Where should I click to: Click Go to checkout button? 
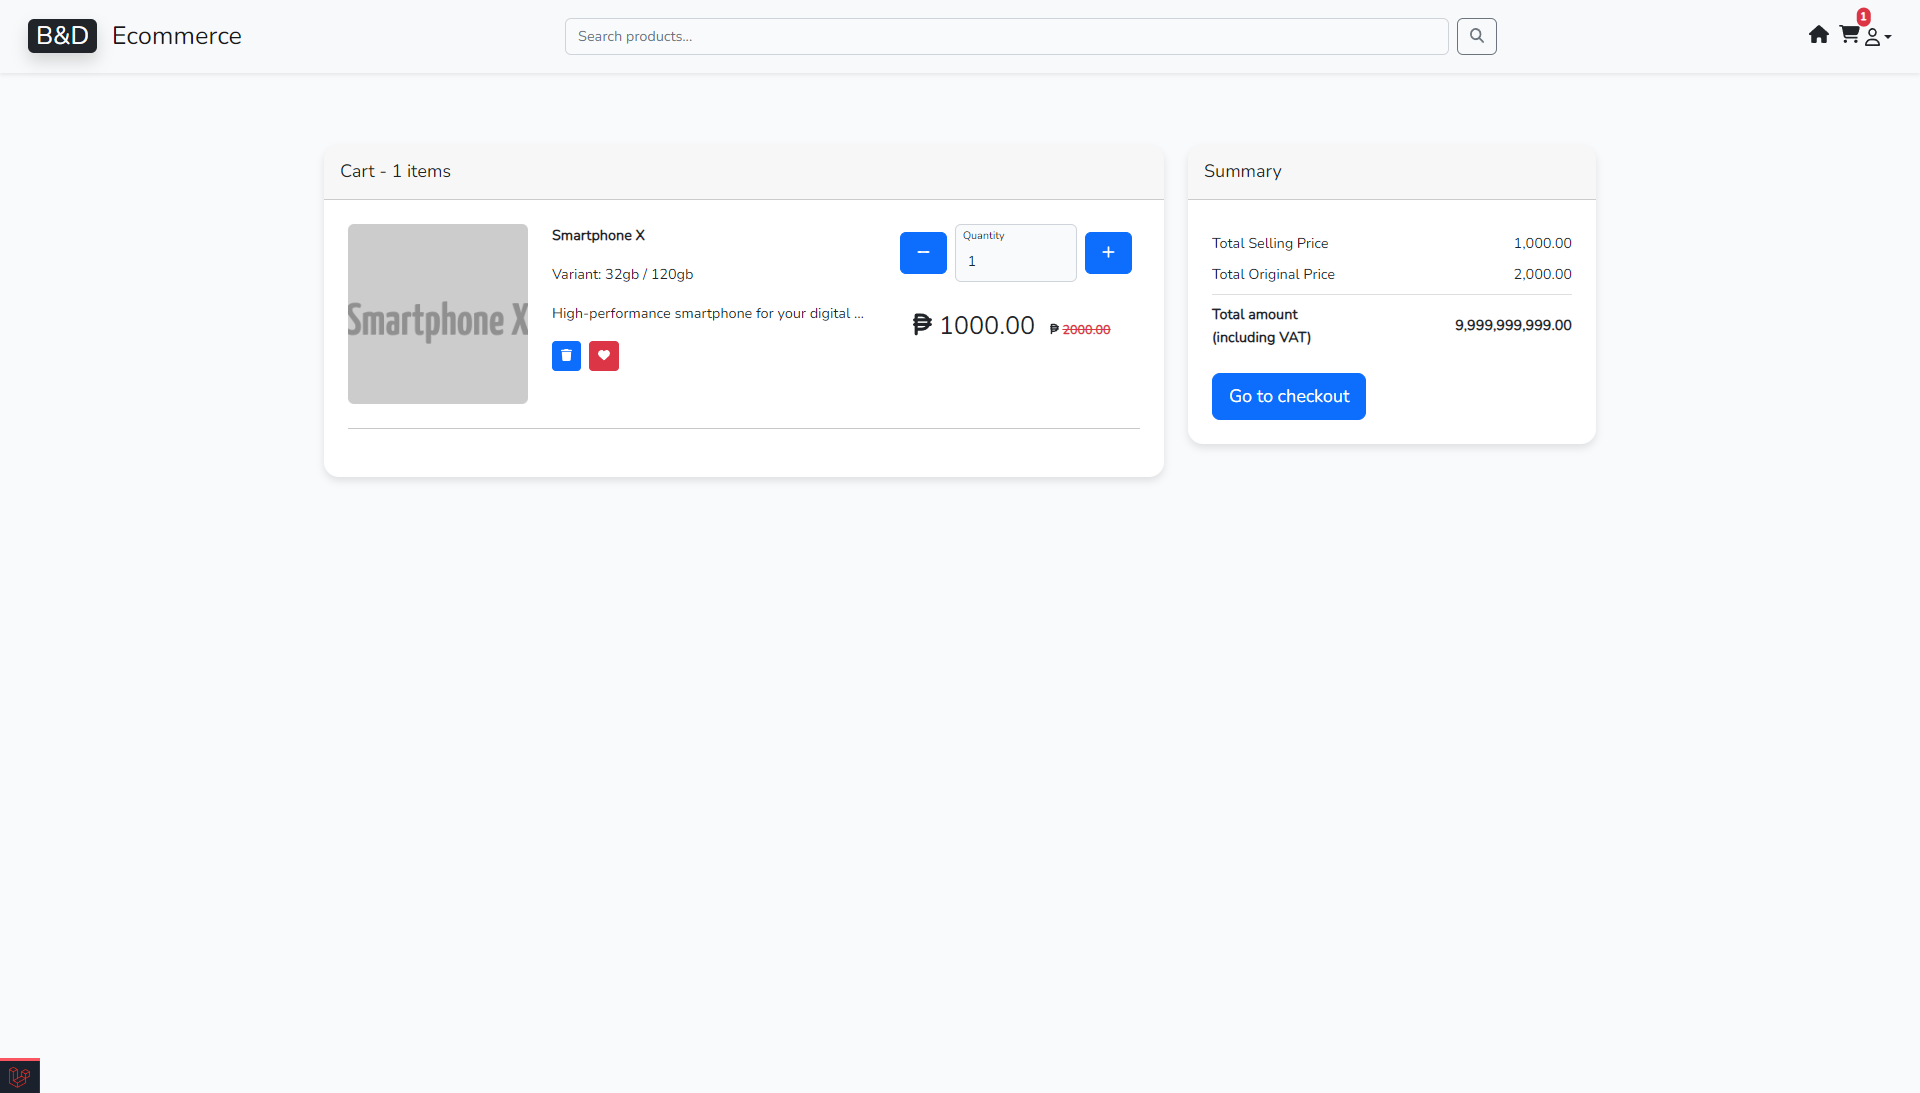tap(1288, 397)
